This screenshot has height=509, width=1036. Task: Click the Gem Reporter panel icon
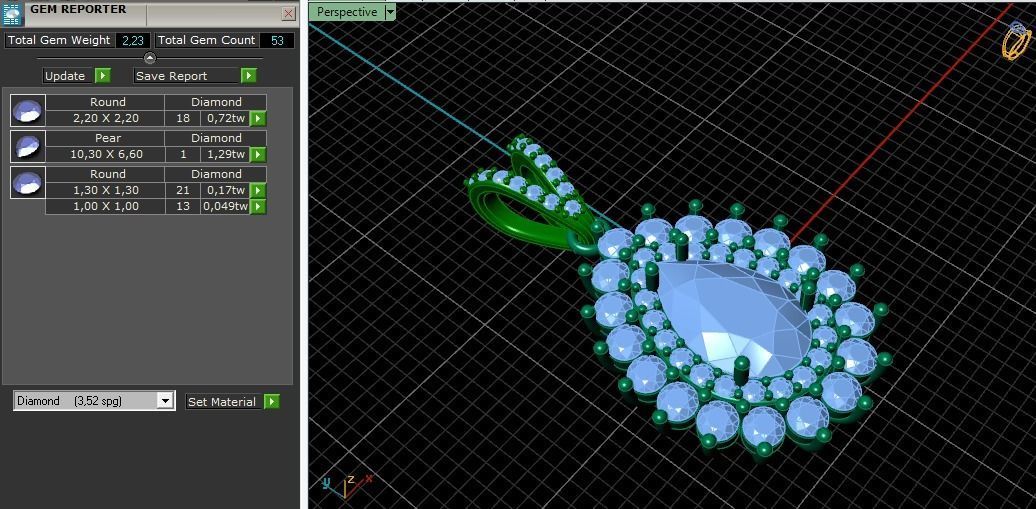(x=13, y=14)
